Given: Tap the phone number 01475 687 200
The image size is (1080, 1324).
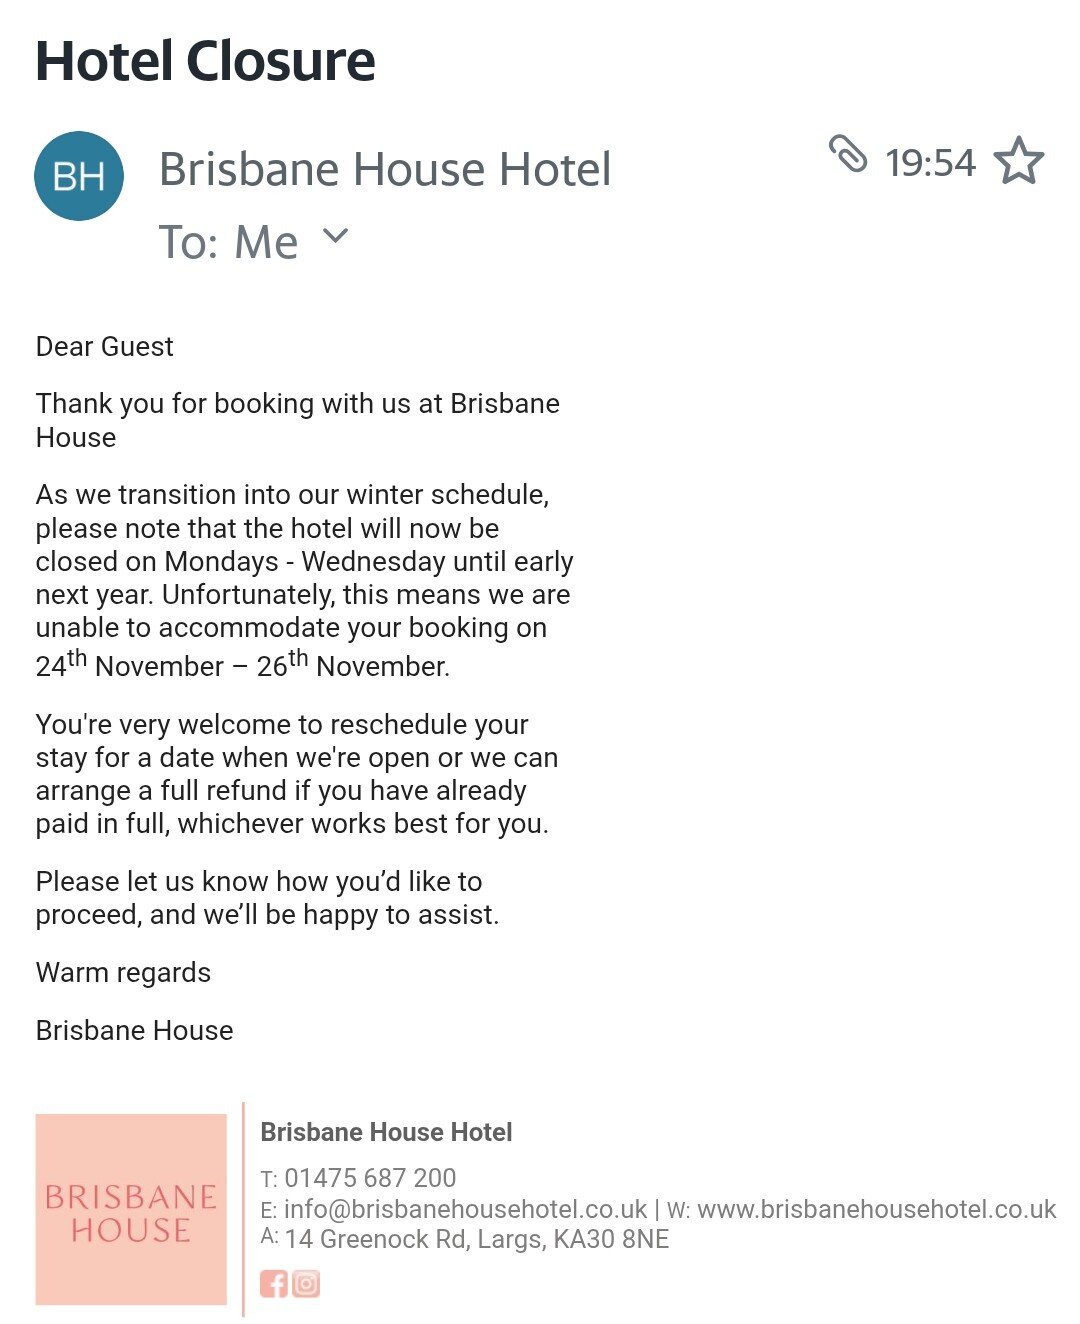Looking at the screenshot, I should (x=370, y=1178).
